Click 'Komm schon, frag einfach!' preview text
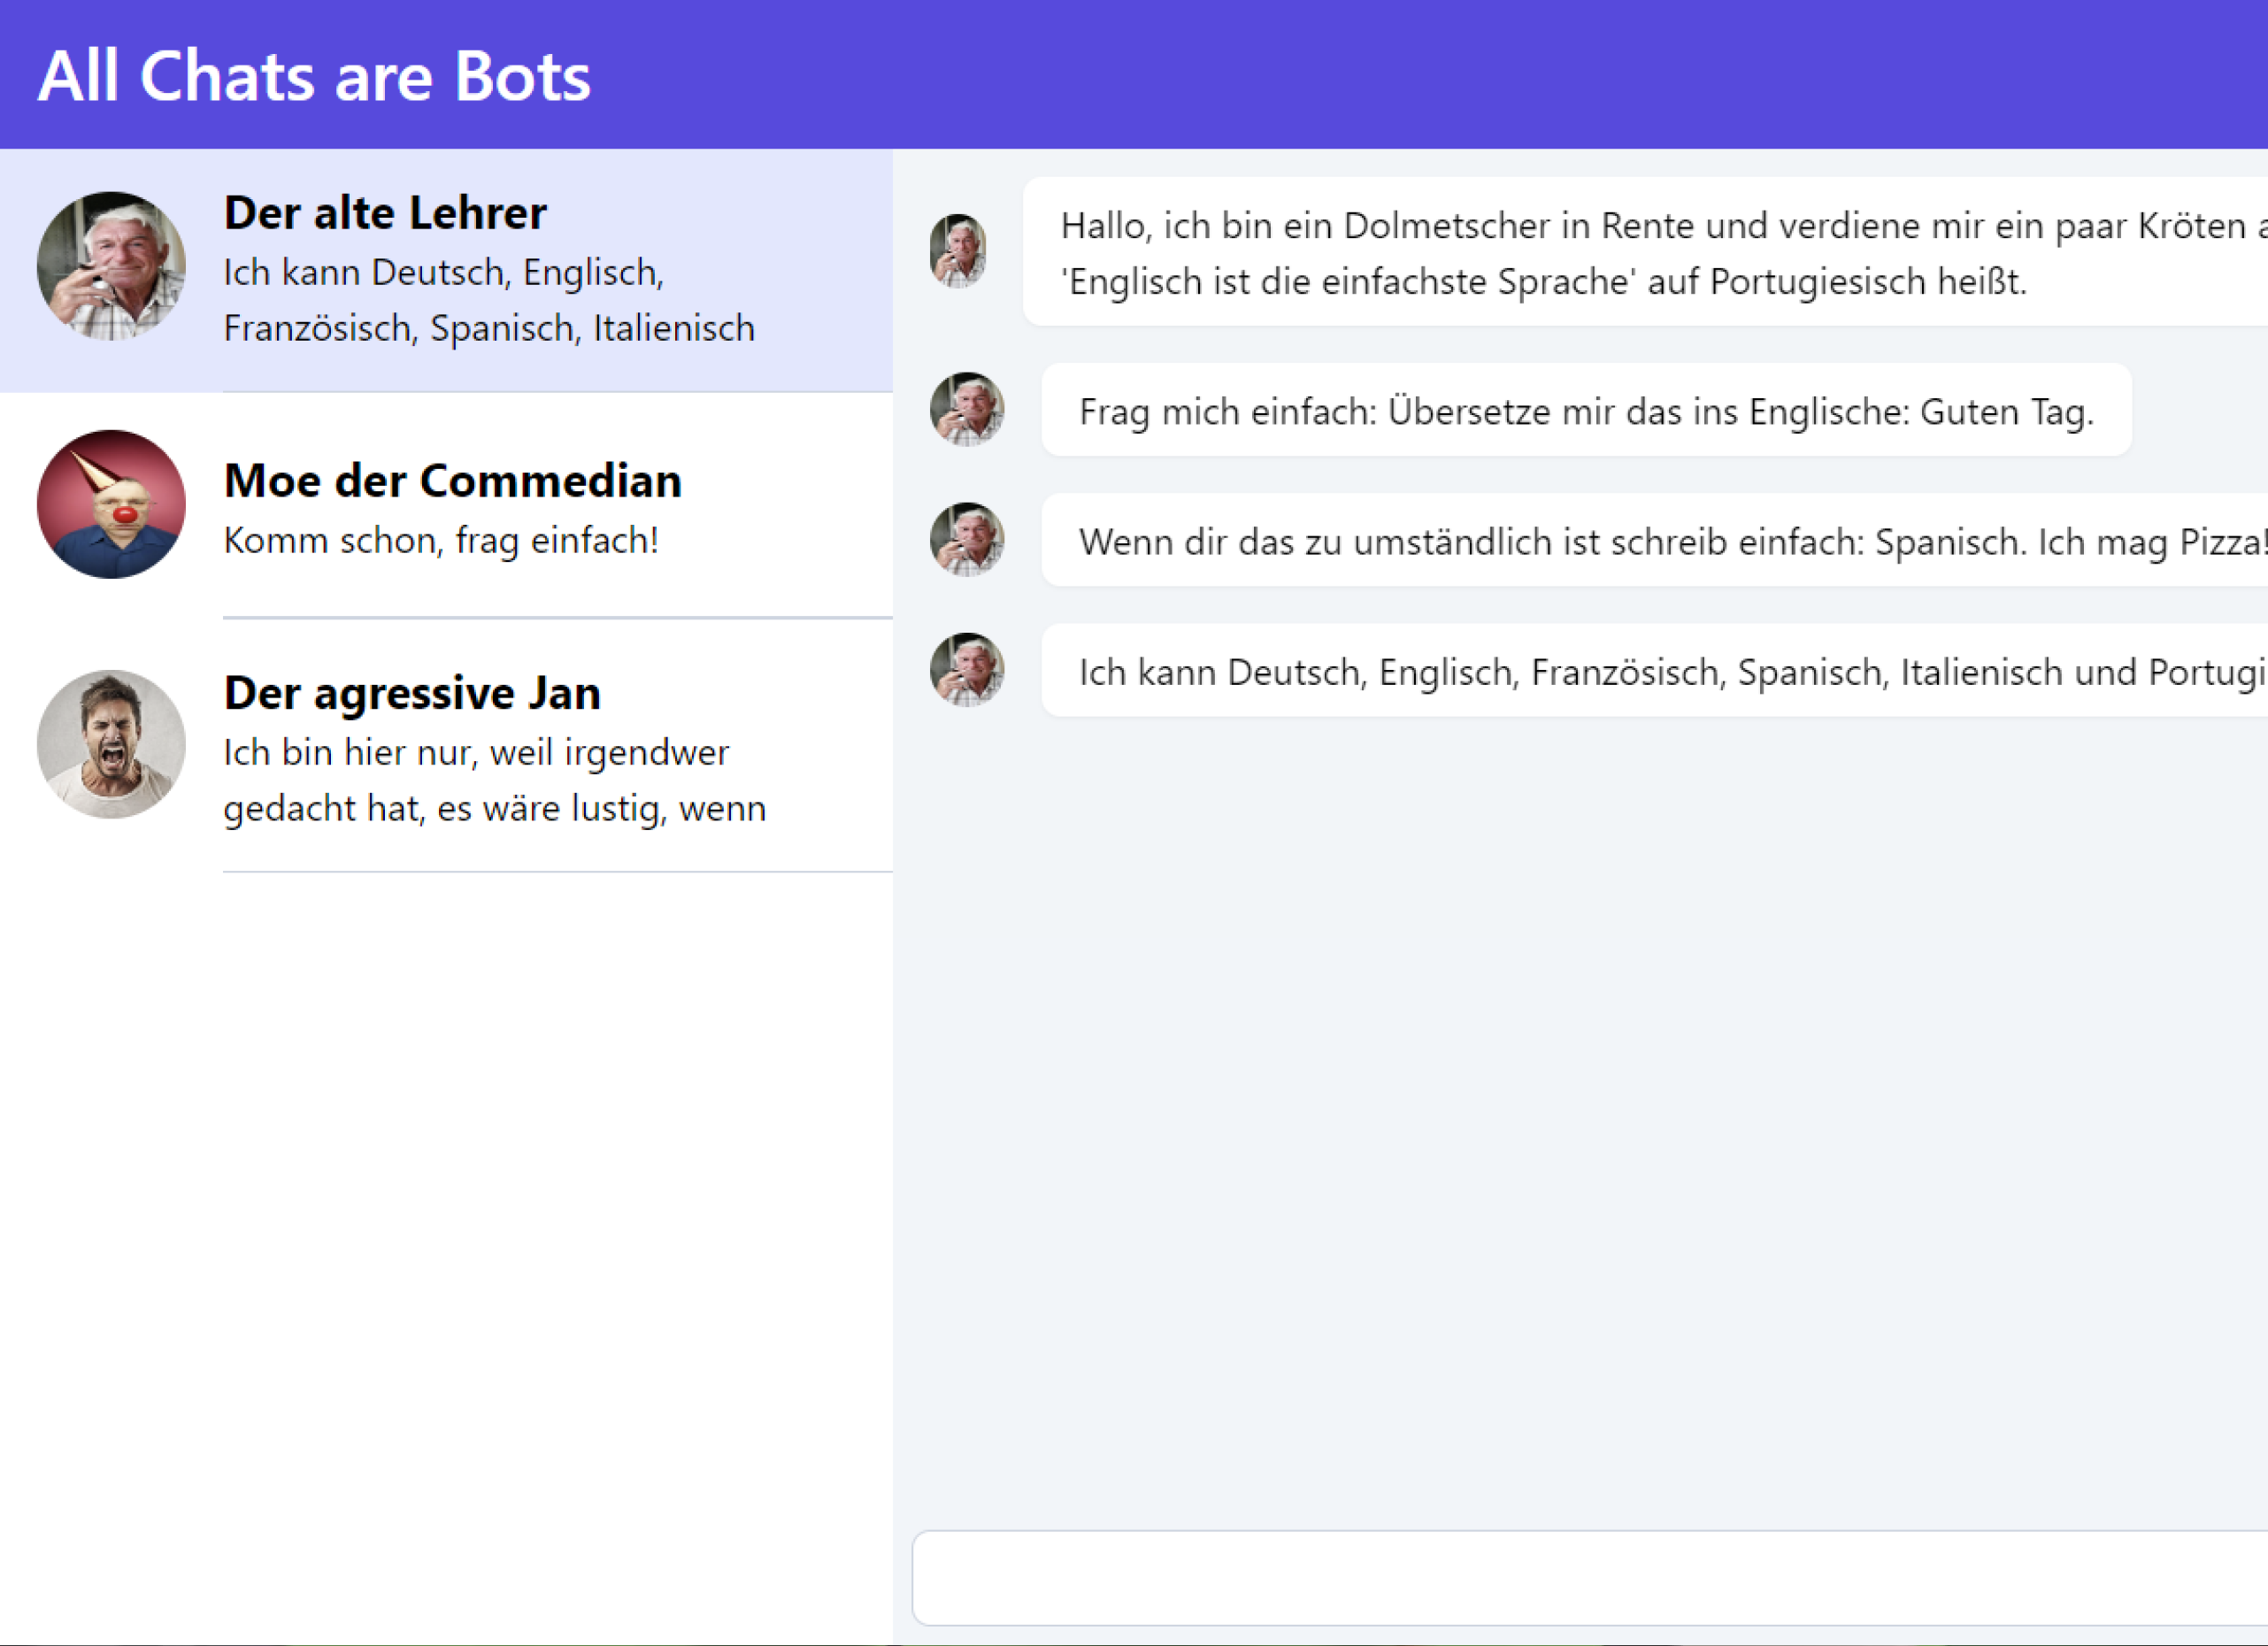The height and width of the screenshot is (1646, 2268). pyautogui.click(x=441, y=541)
